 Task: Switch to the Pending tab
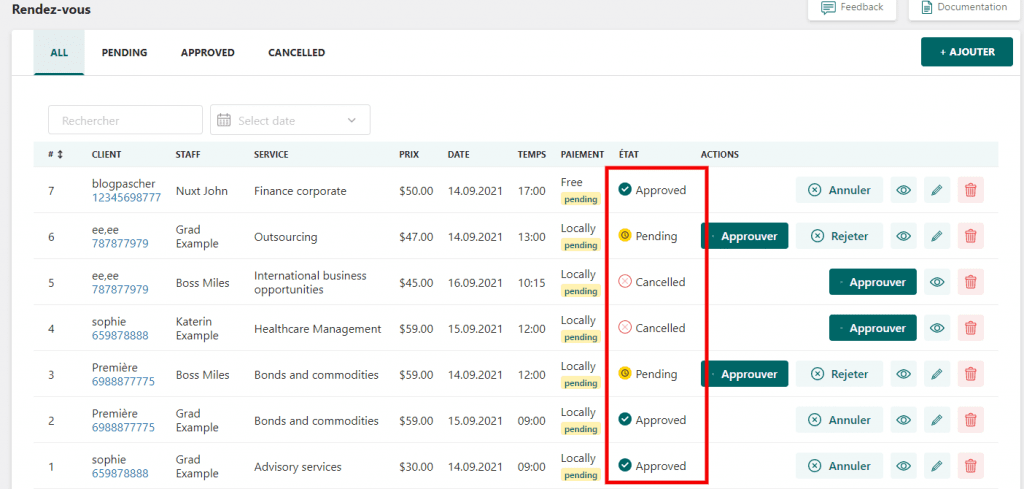(x=124, y=53)
